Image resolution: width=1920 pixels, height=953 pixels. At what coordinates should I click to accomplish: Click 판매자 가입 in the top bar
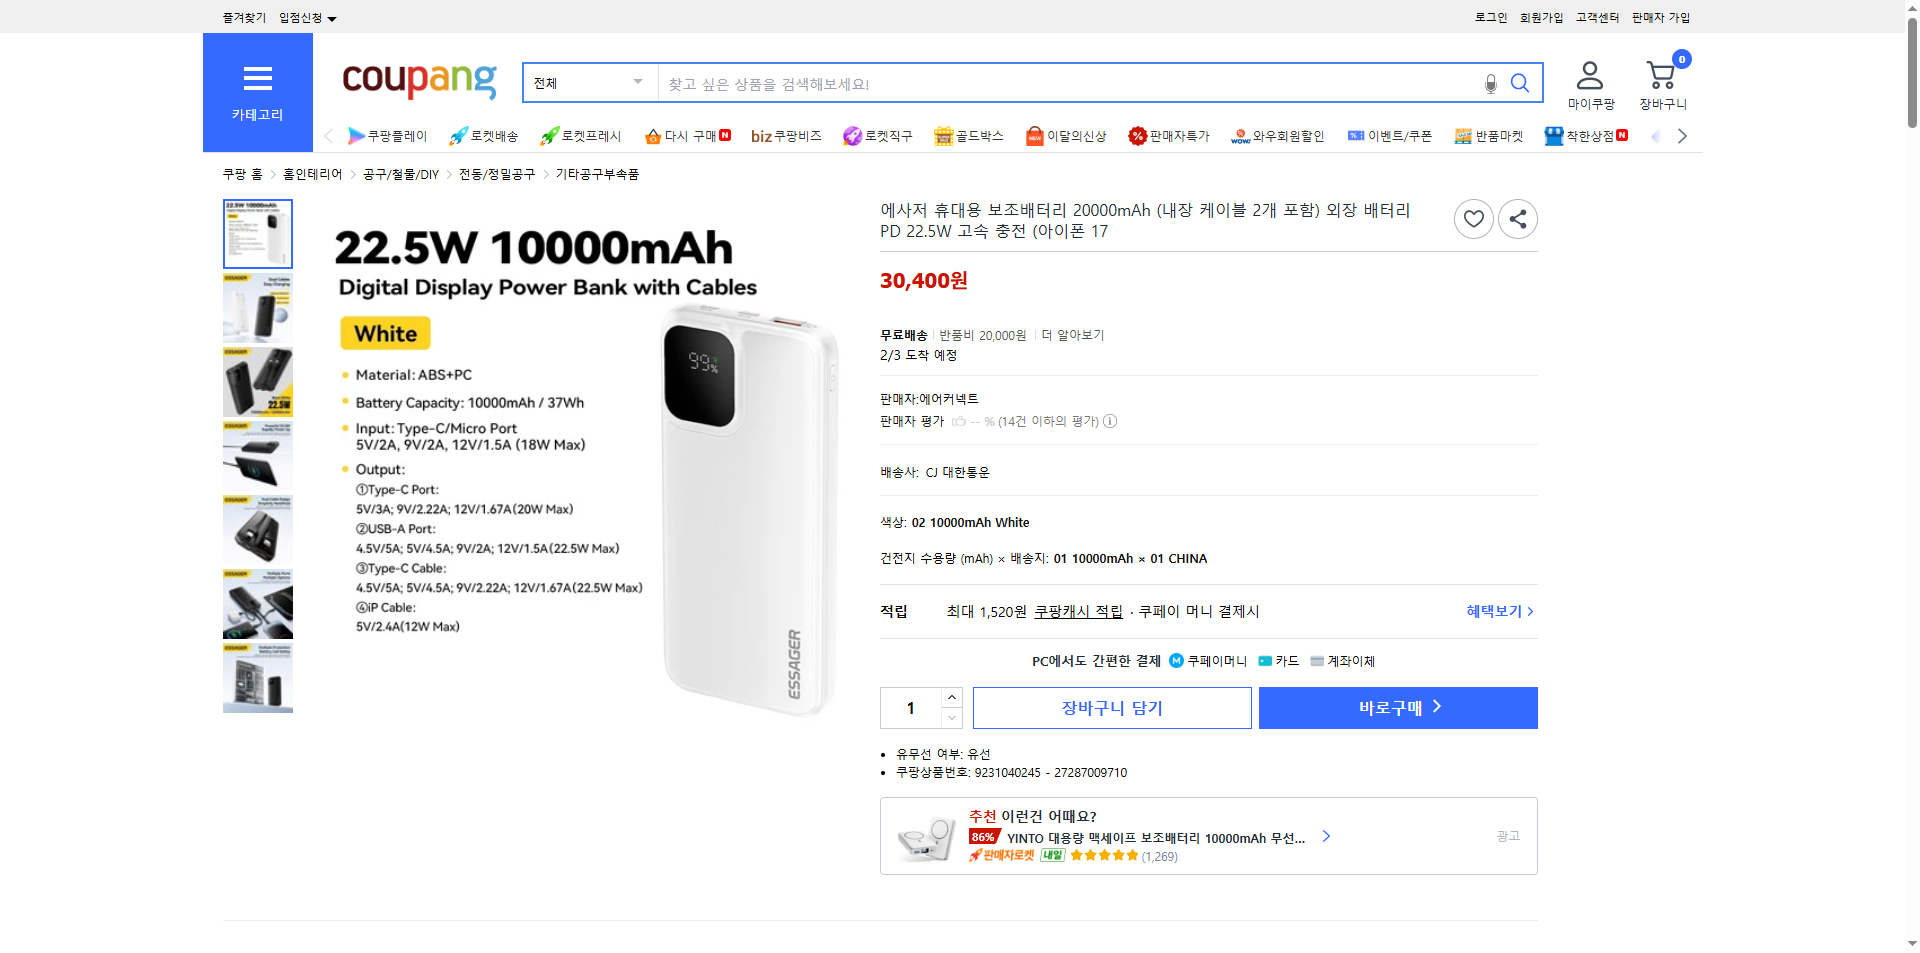click(x=1660, y=17)
